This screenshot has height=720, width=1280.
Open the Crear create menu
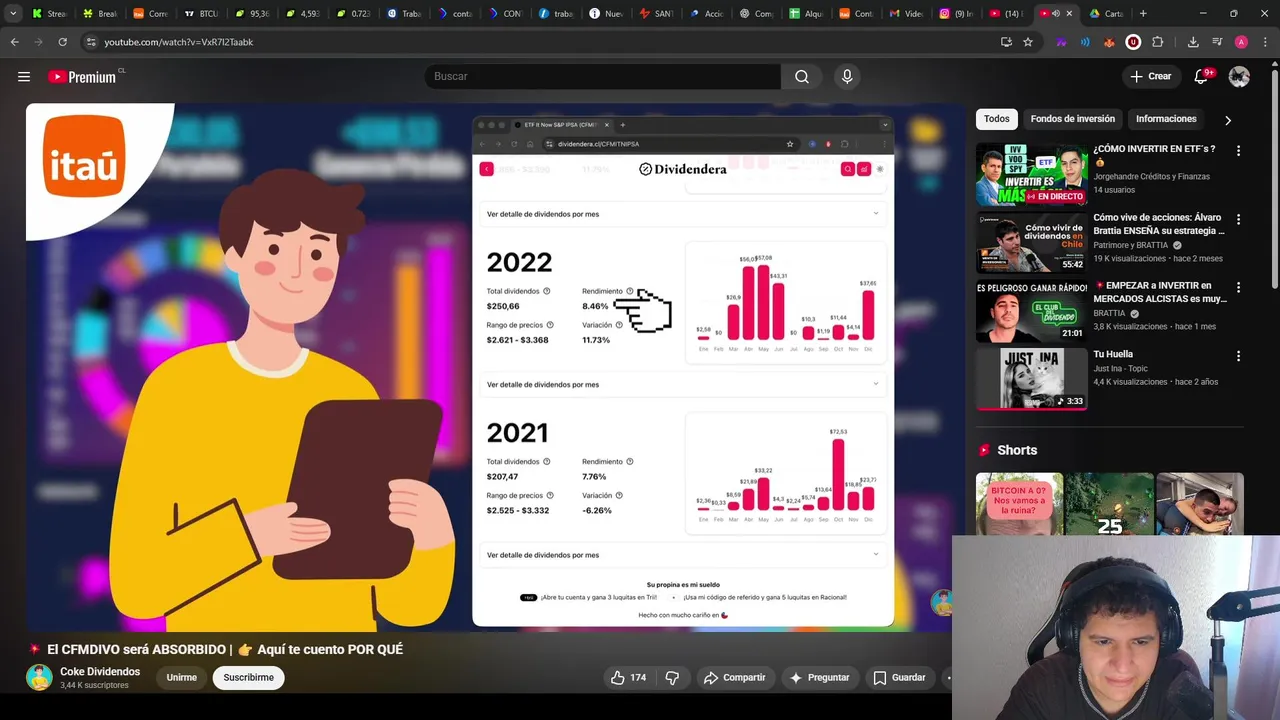pyautogui.click(x=1151, y=76)
